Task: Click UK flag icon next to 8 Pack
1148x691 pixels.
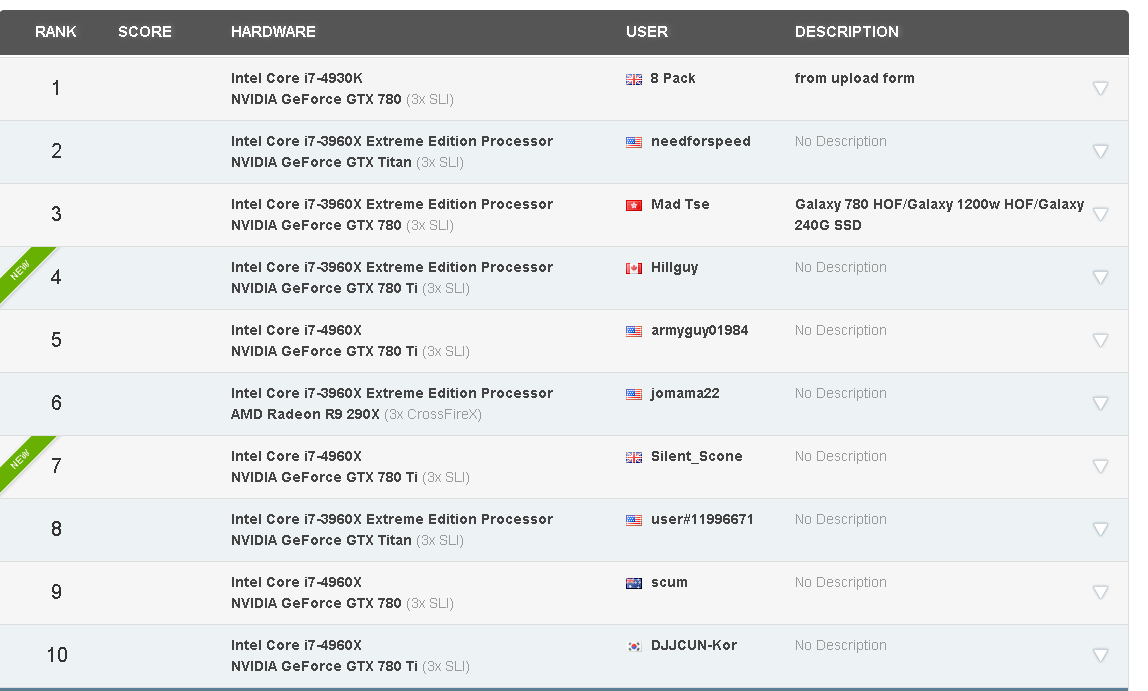Action: pyautogui.click(x=633, y=79)
